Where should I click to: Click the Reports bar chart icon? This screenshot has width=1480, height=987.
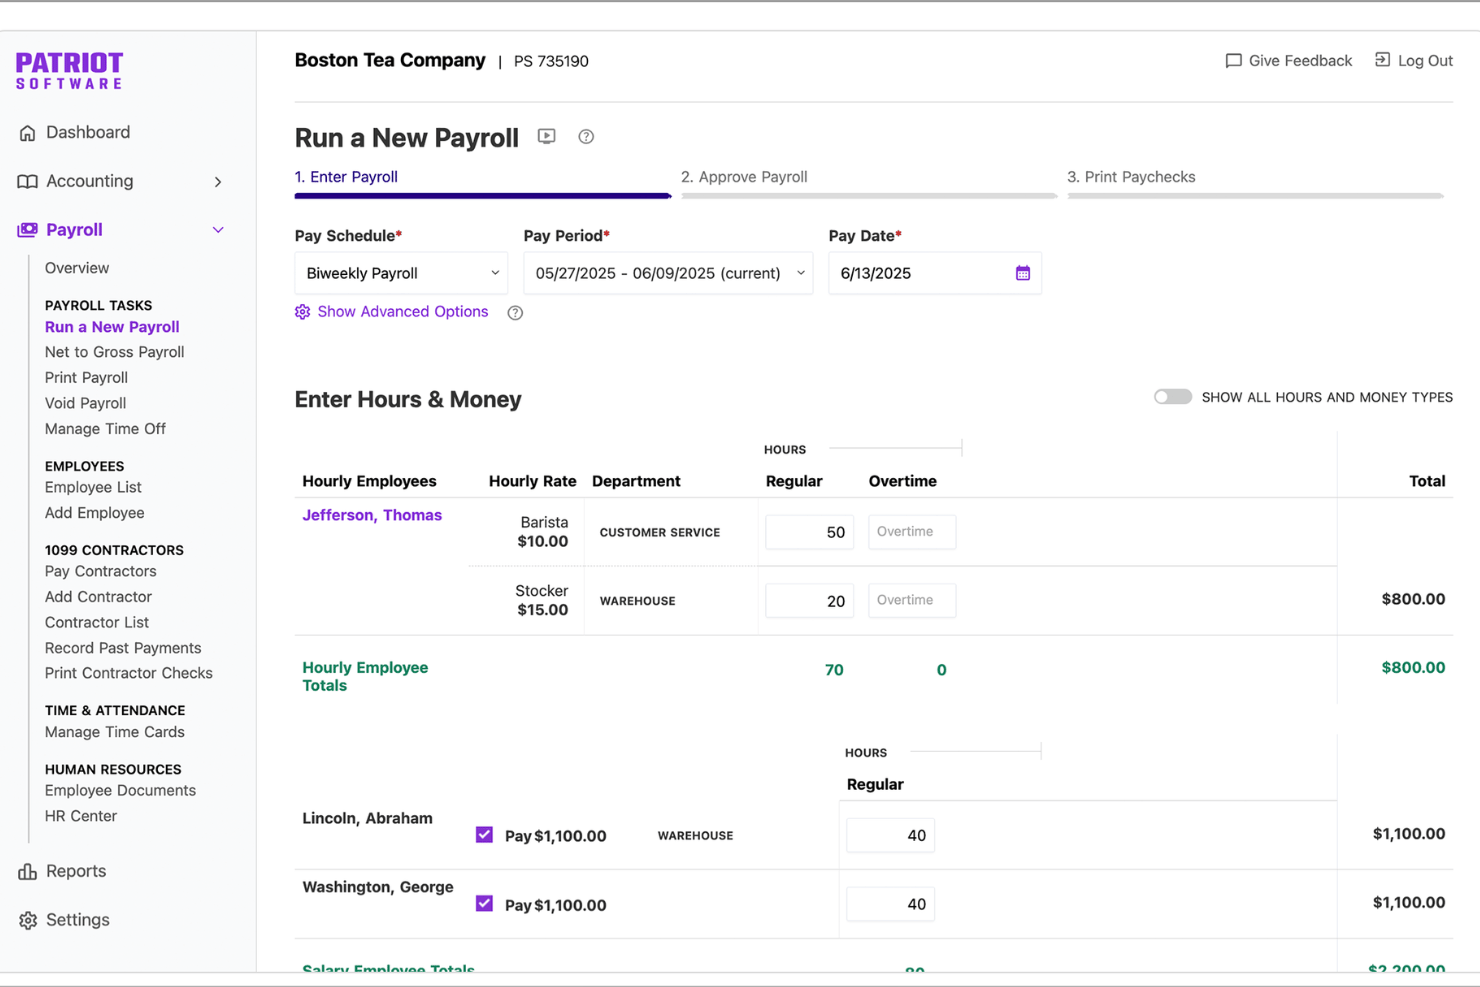27,872
